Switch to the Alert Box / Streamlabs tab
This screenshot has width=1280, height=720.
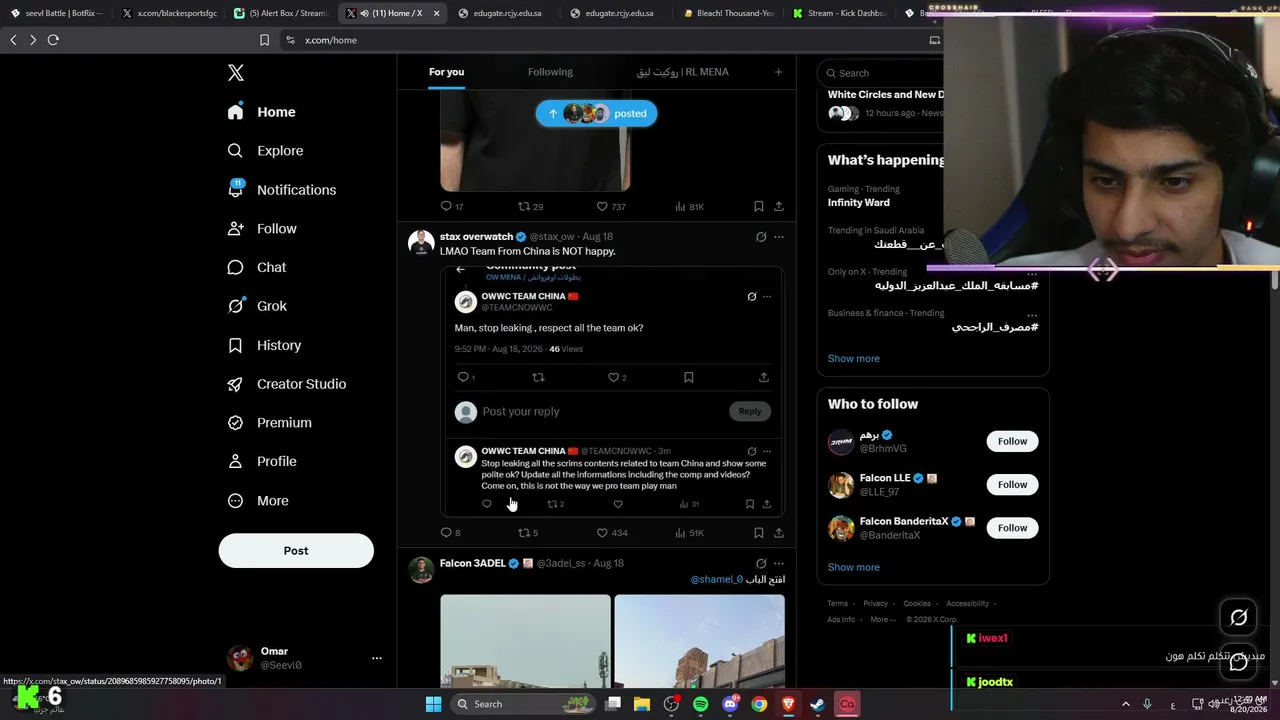pyautogui.click(x=280, y=13)
